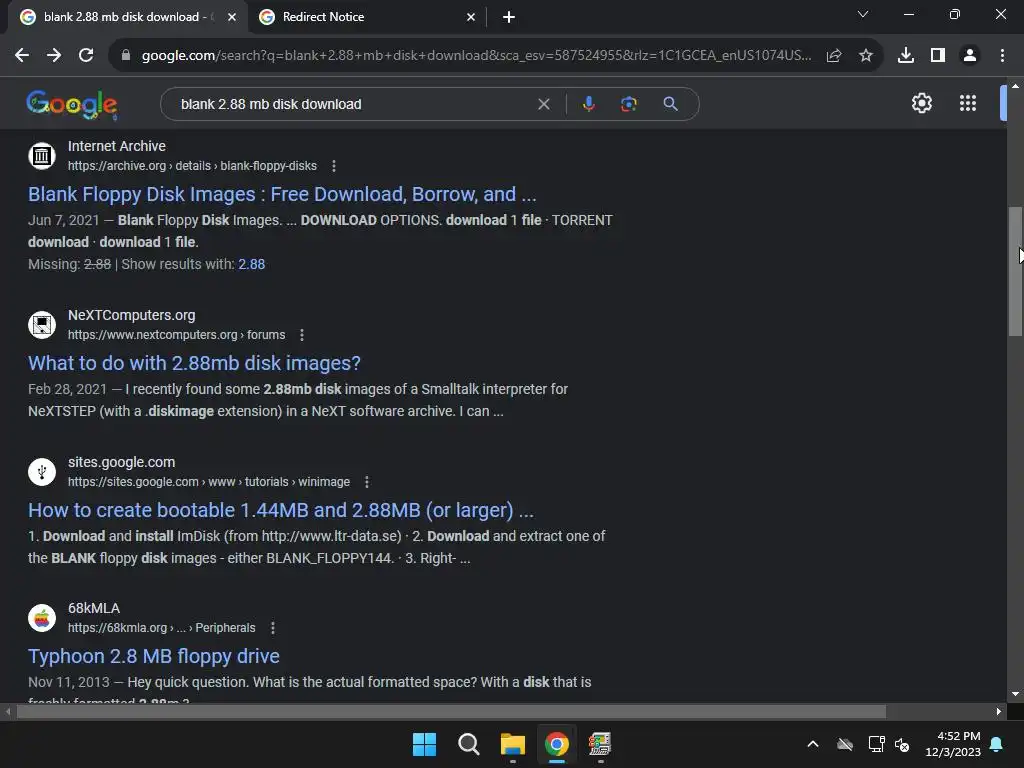The height and width of the screenshot is (768, 1024).
Task: Open Blank Floppy Disk Images result
Action: (x=282, y=194)
